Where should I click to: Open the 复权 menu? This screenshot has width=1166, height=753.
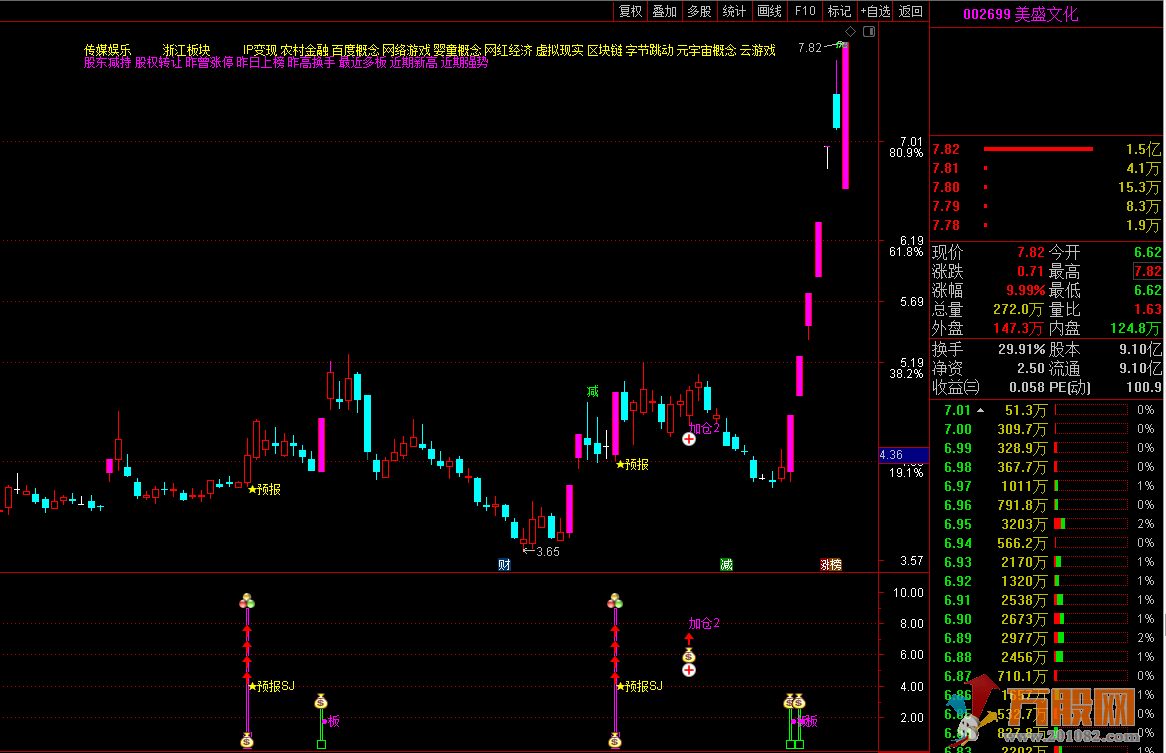[630, 11]
